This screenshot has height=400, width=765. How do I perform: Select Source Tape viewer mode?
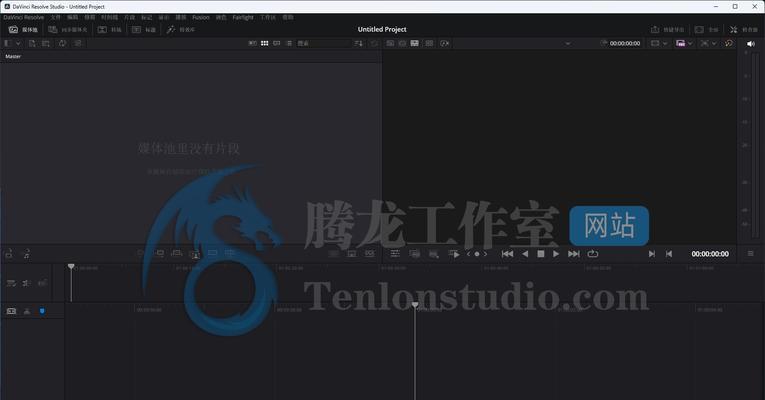402,43
